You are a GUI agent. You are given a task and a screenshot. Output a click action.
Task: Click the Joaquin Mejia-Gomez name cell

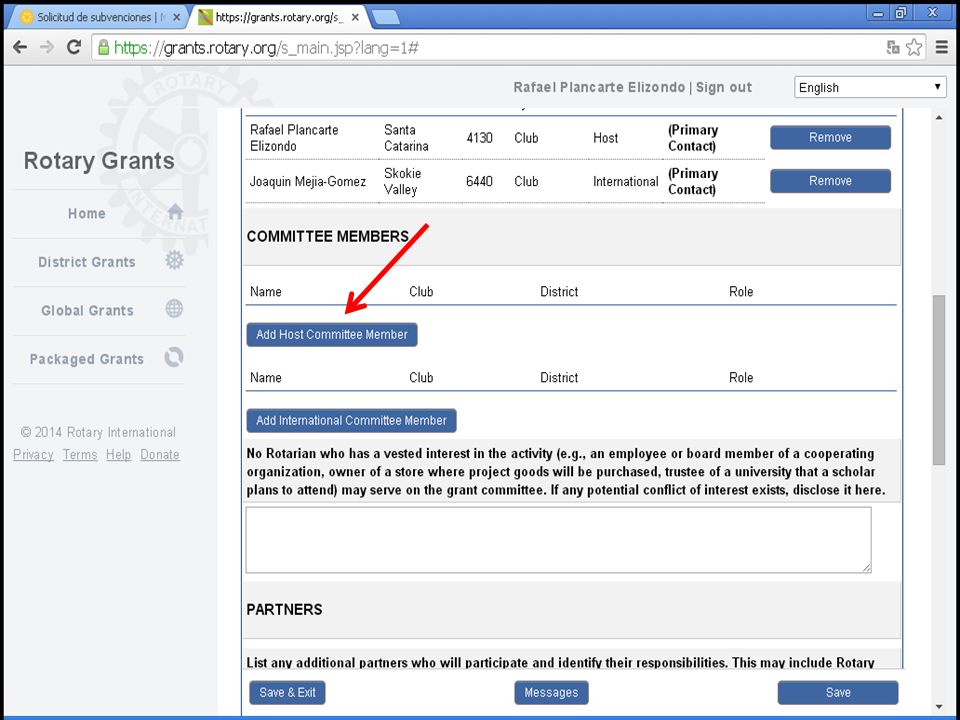point(308,181)
